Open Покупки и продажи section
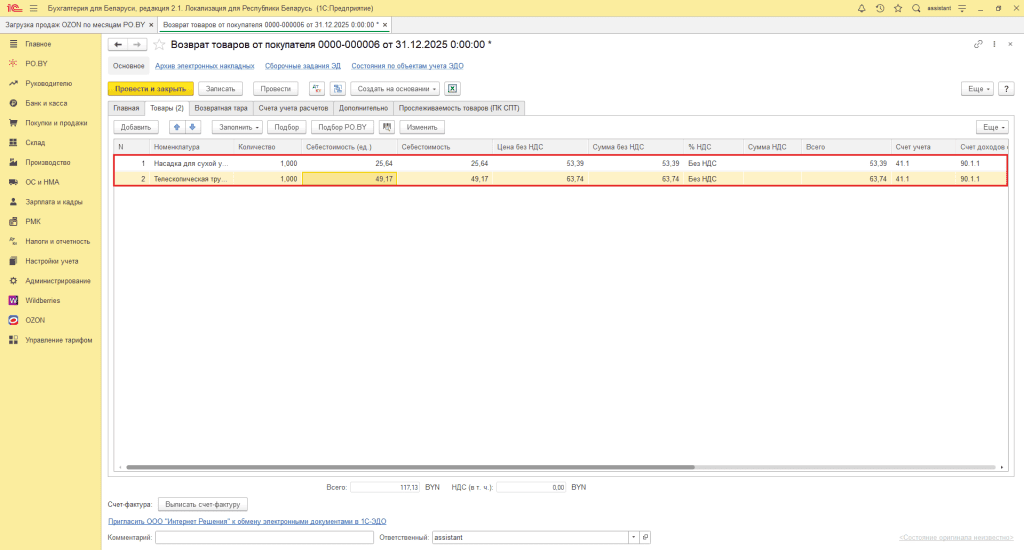The width and height of the screenshot is (1024, 550). (56, 123)
